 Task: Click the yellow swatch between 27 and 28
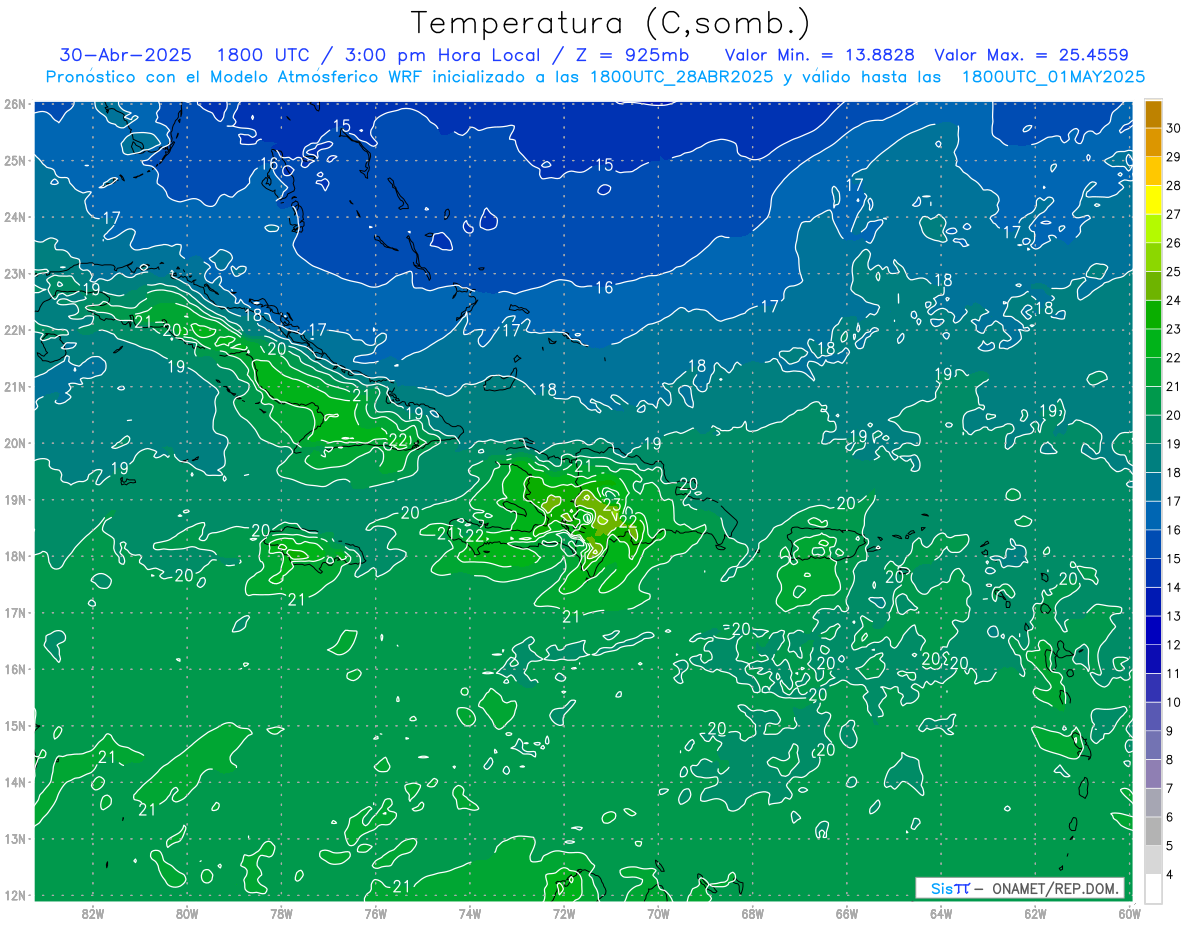click(1153, 200)
